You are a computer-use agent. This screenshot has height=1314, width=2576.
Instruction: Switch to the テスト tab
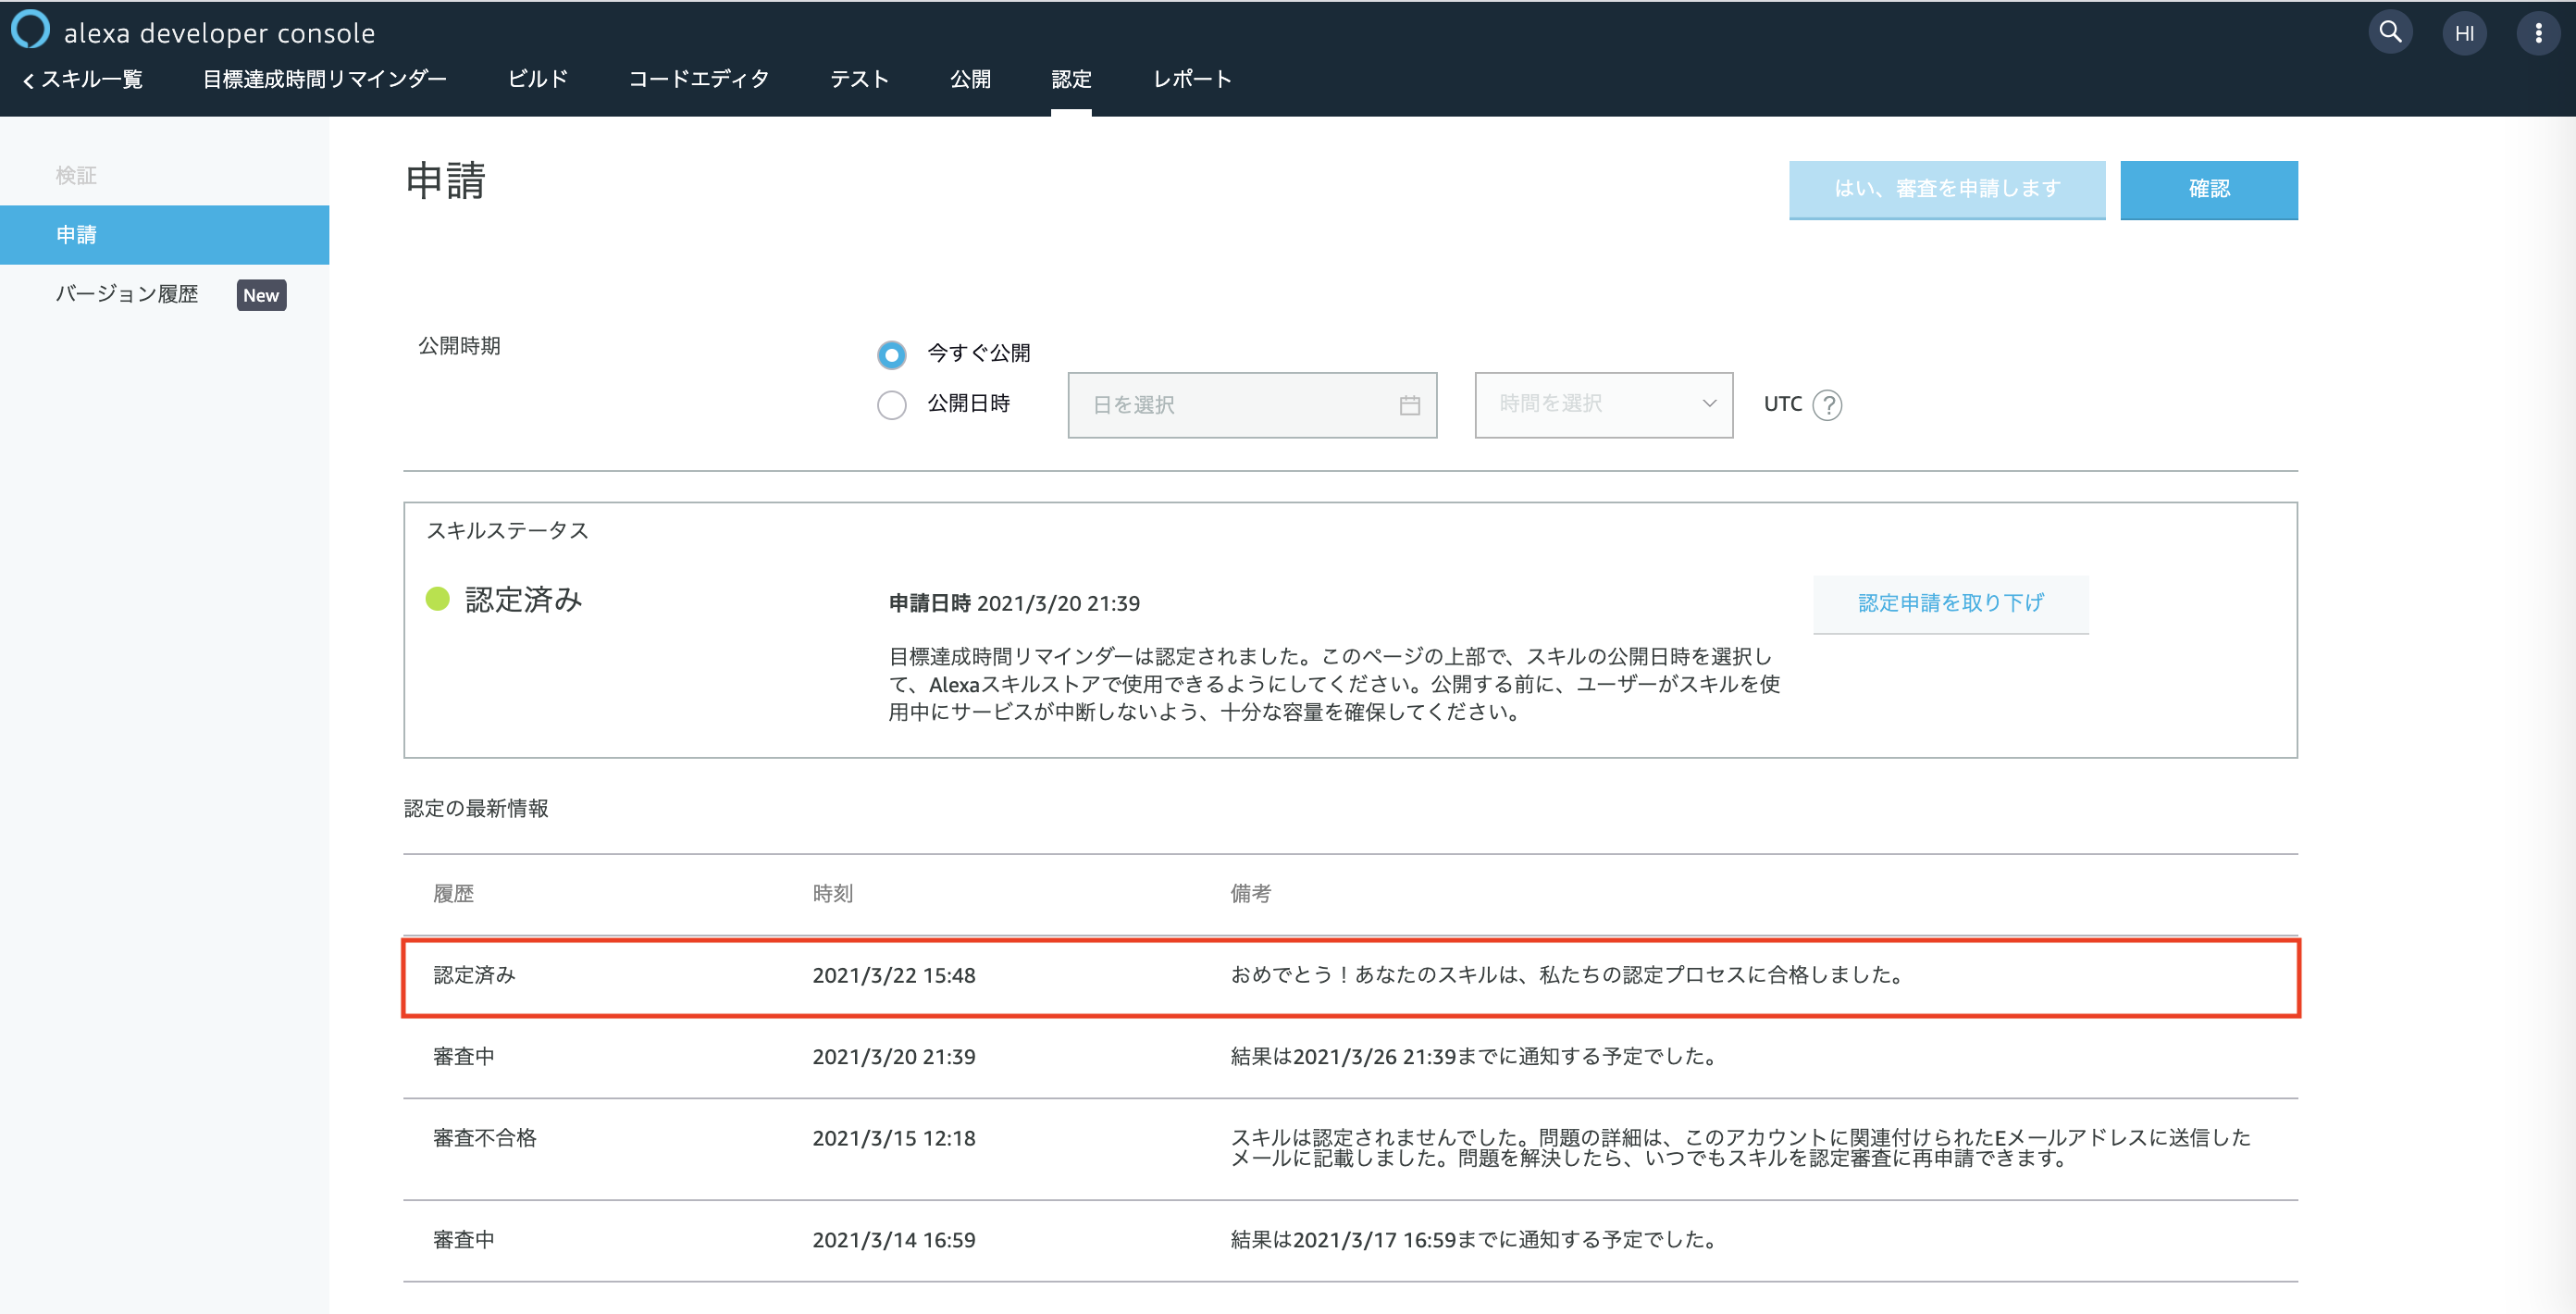[859, 80]
